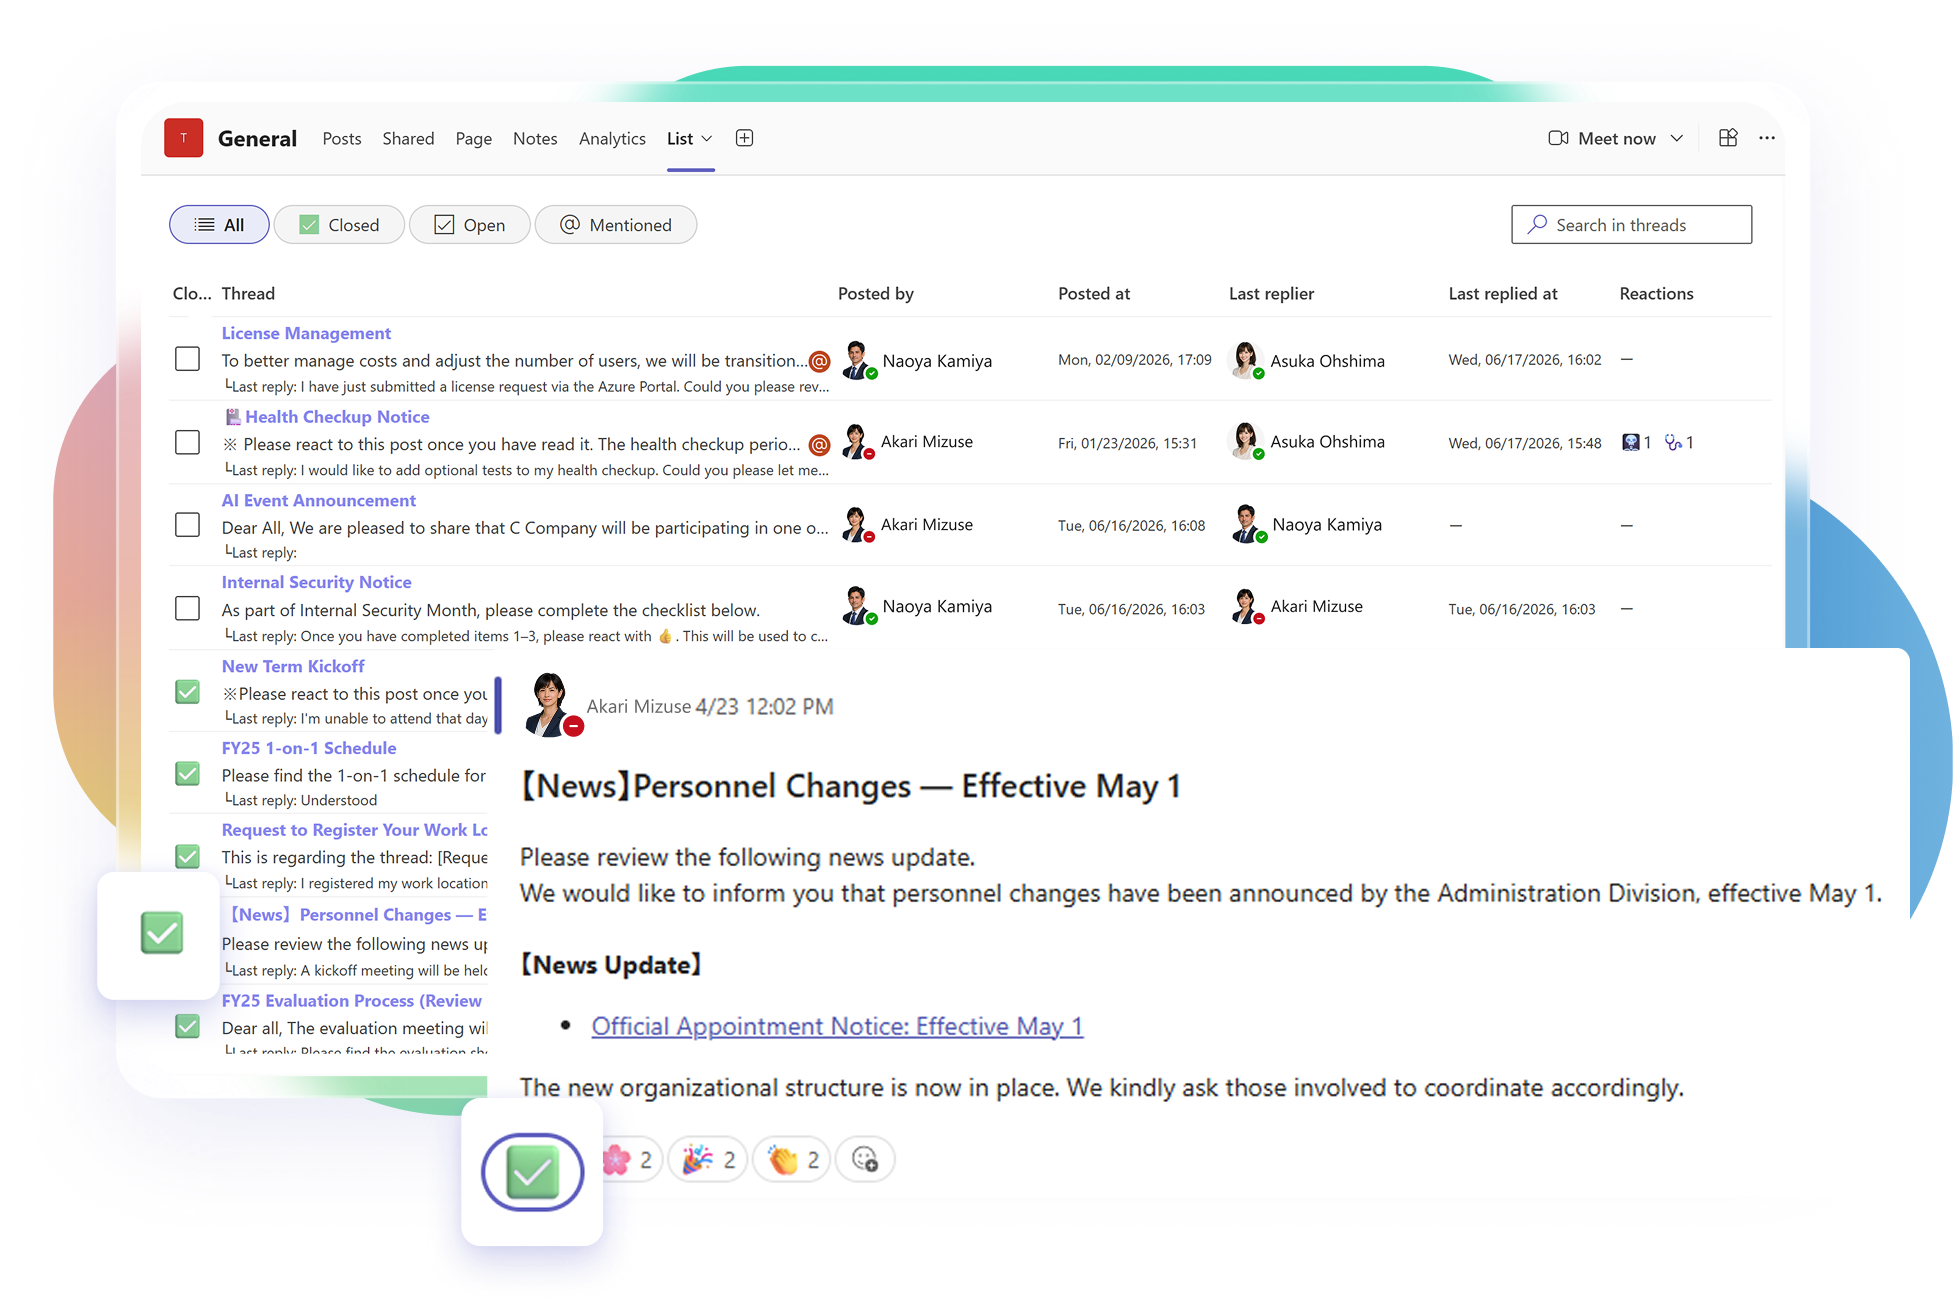Click Akari Mizuse avatar in Health Checkup row
The width and height of the screenshot is (1954, 1303).
click(857, 442)
